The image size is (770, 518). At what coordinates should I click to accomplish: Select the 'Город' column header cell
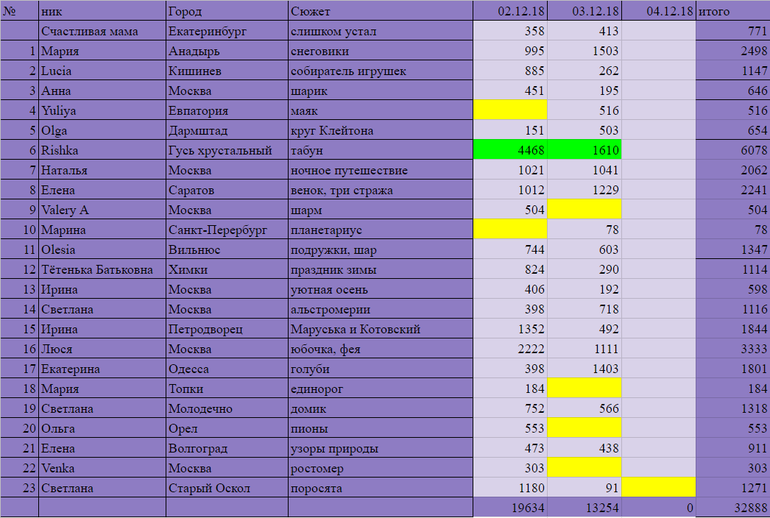(x=226, y=12)
